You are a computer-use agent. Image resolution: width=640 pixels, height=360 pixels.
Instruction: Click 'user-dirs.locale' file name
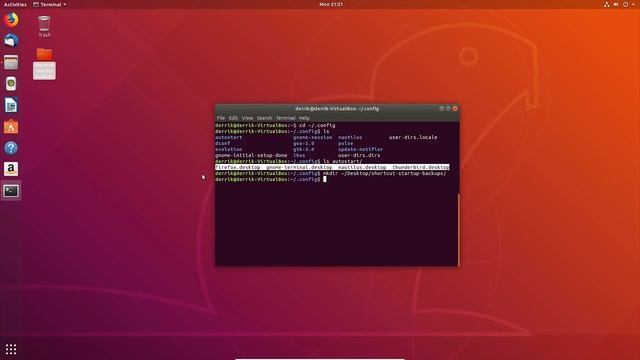(413, 138)
